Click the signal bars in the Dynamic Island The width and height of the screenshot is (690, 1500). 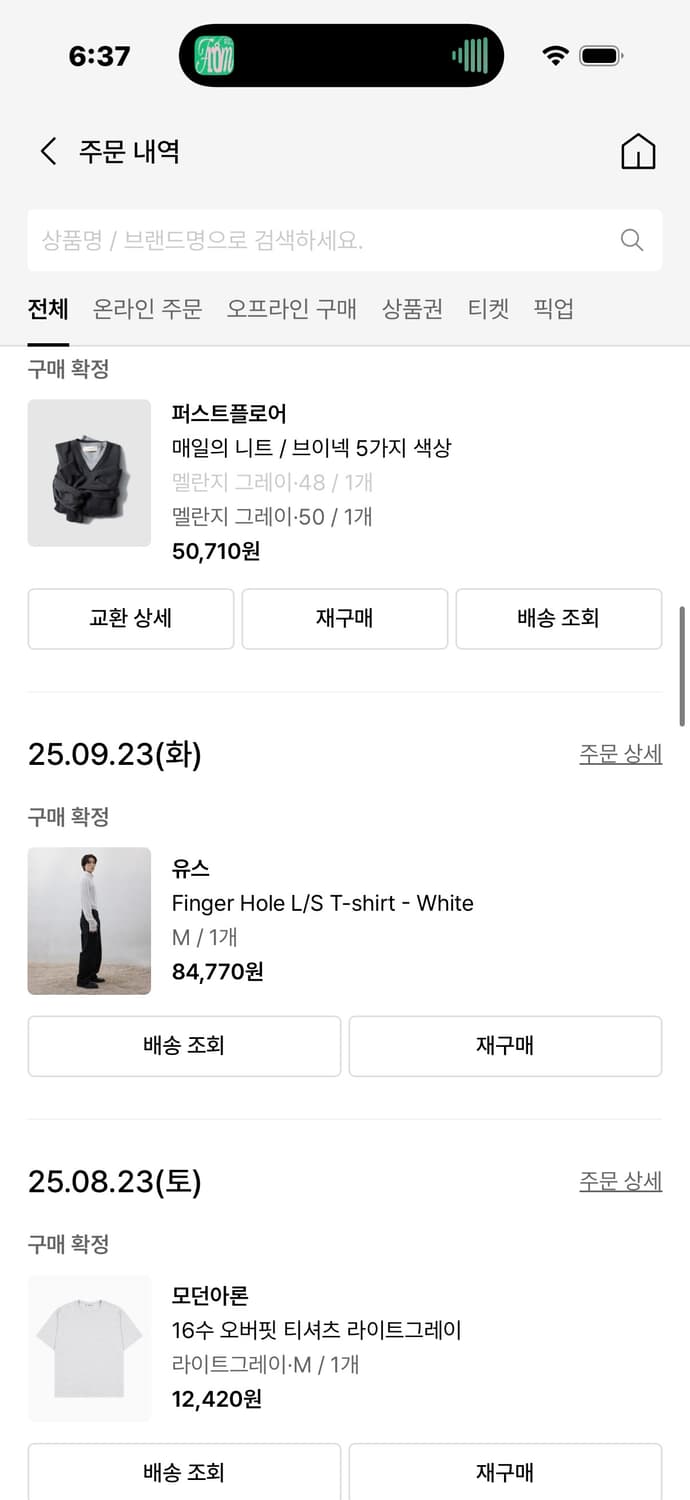point(470,55)
